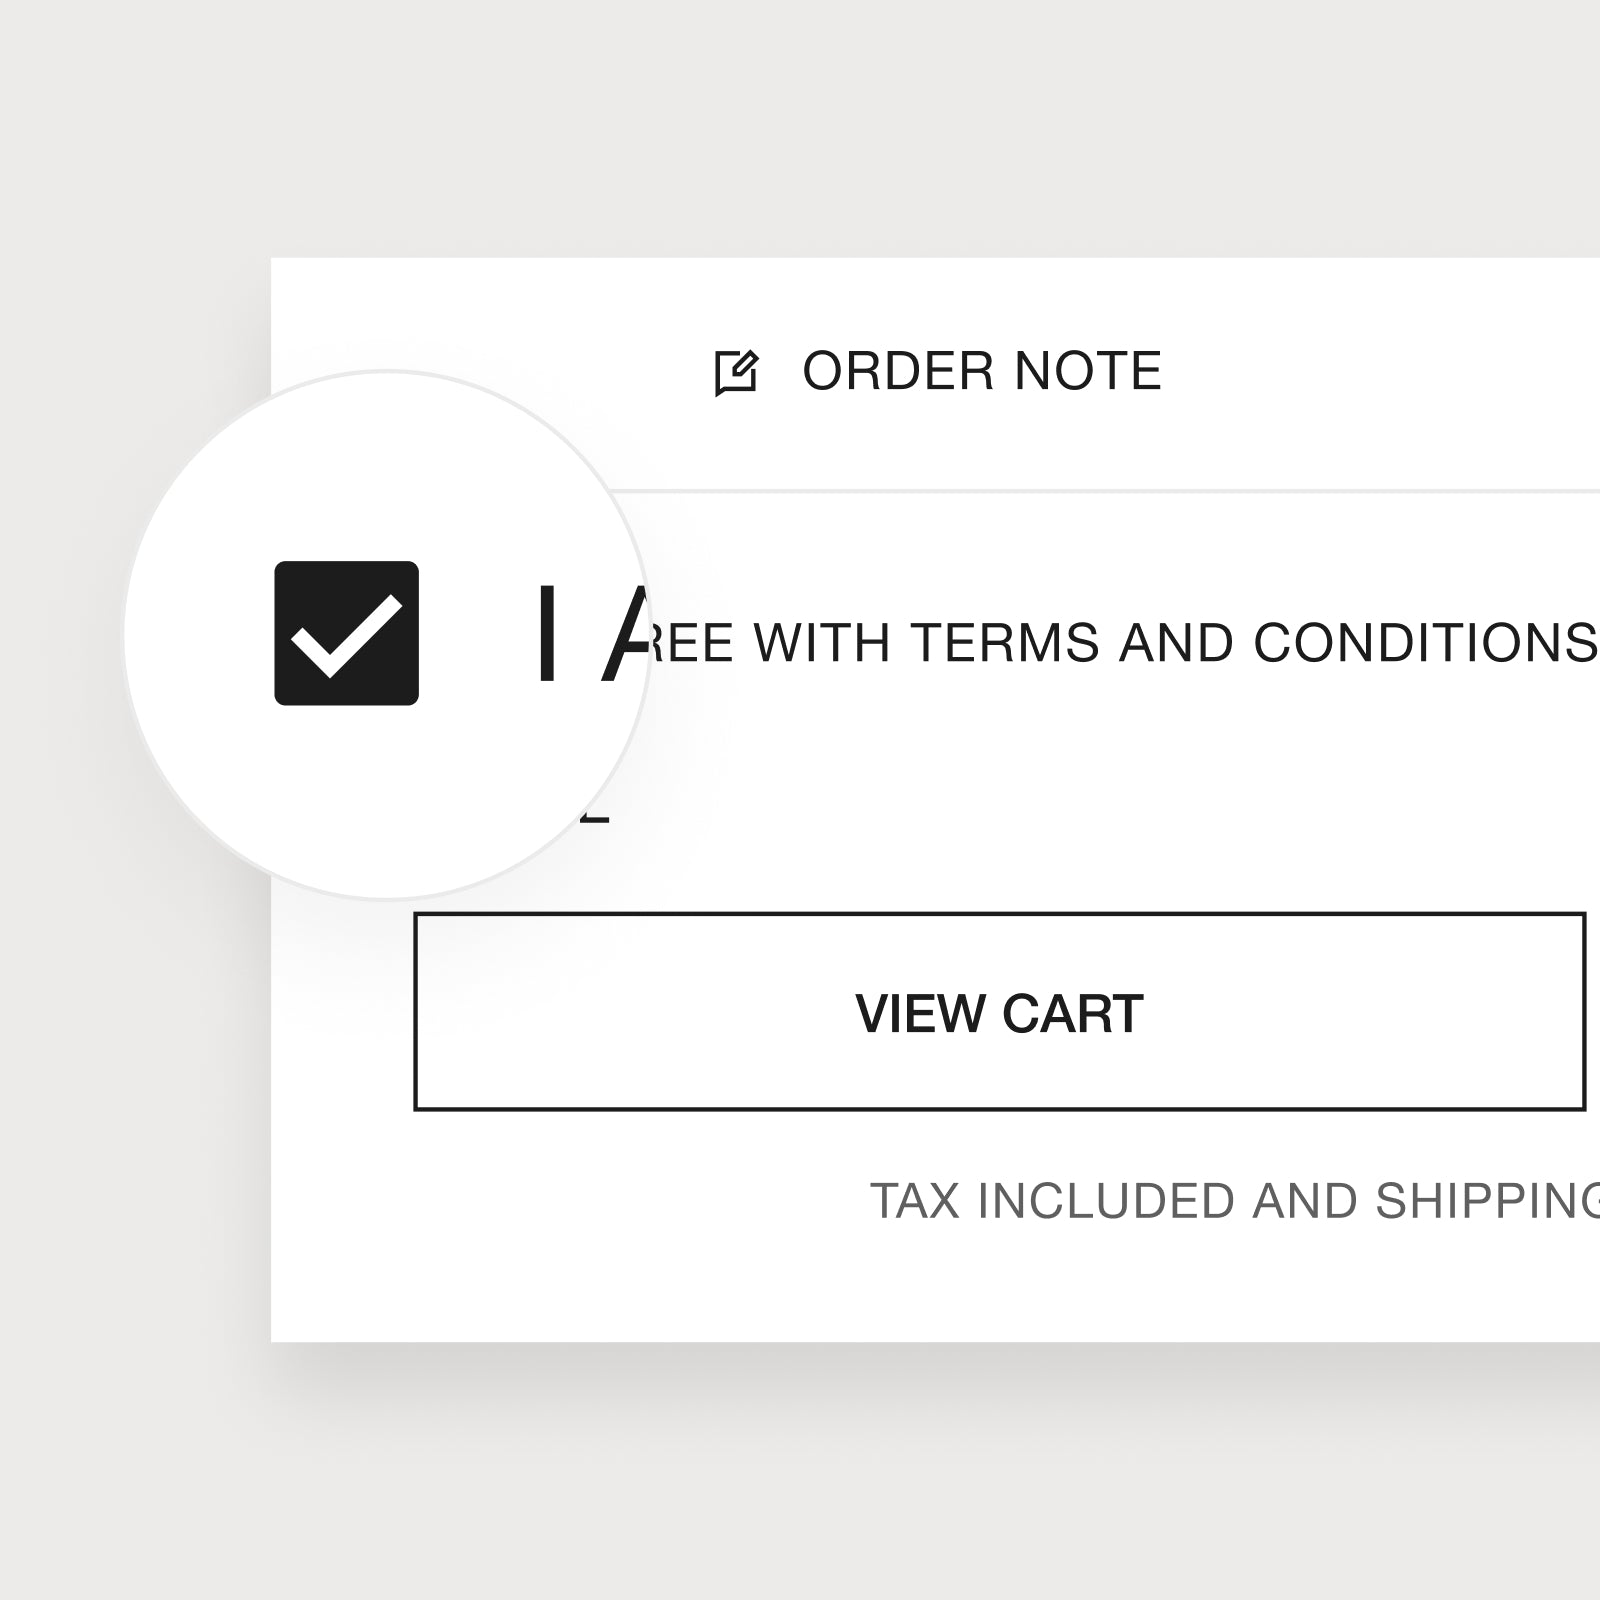This screenshot has height=1600, width=1600.
Task: Click the order note pencil icon
Action: 737,373
